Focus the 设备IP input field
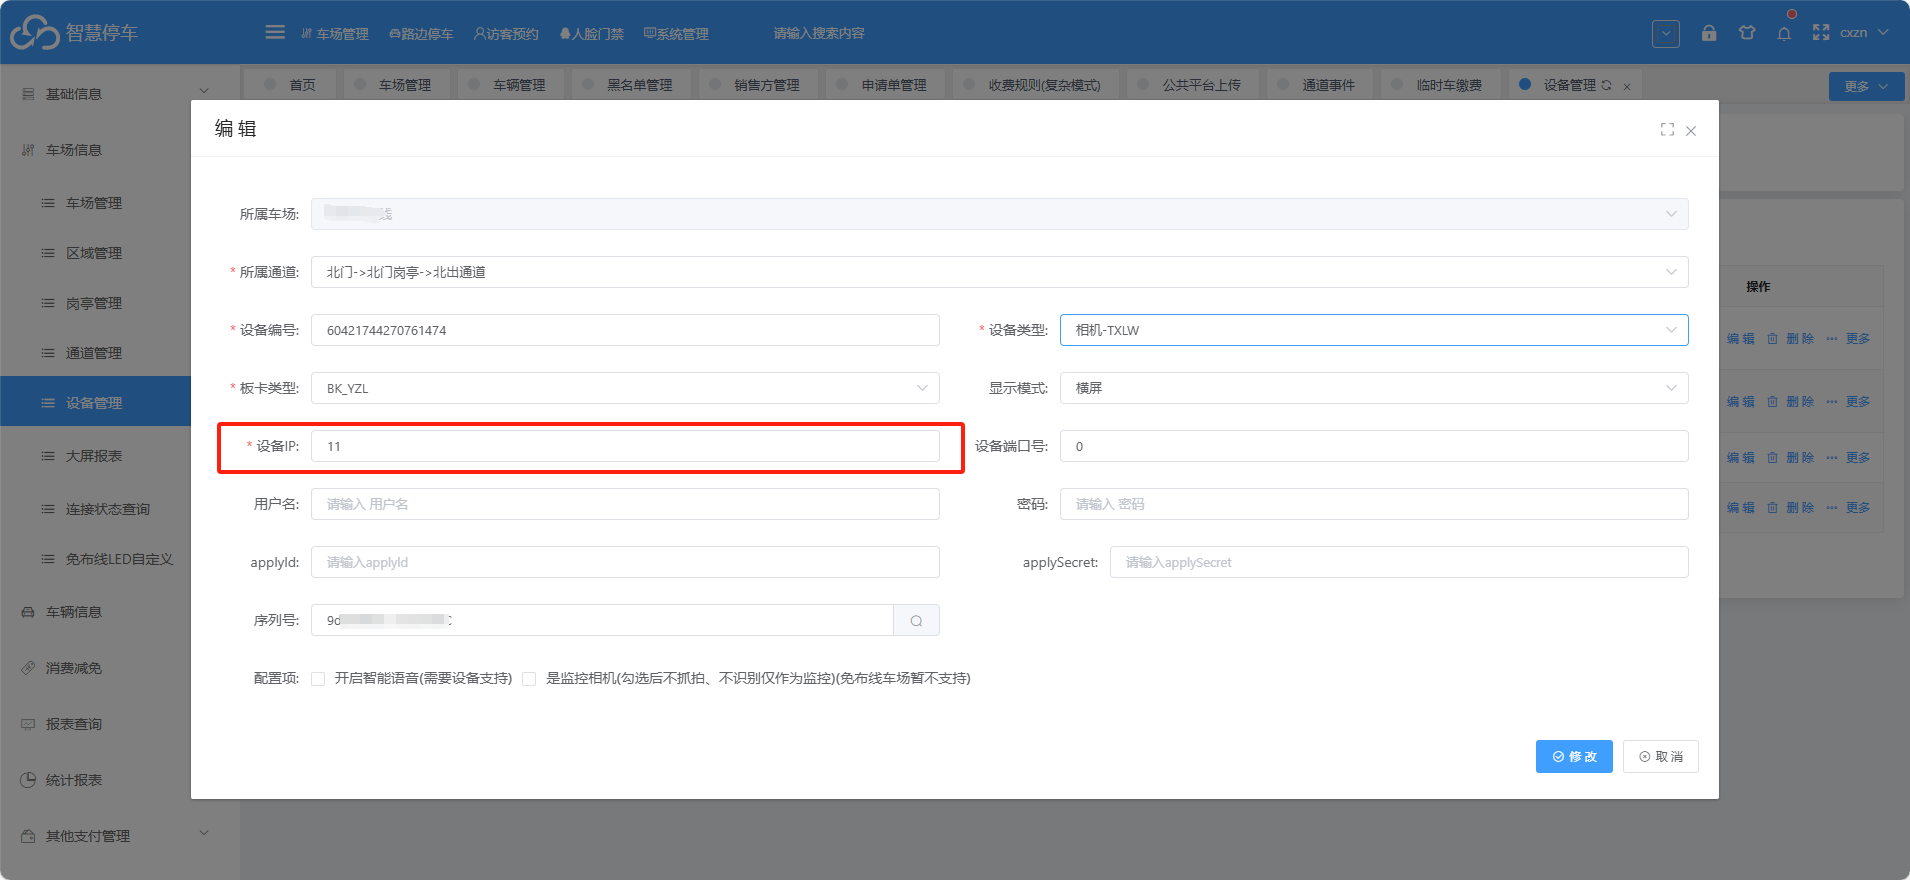The width and height of the screenshot is (1910, 880). 625,446
